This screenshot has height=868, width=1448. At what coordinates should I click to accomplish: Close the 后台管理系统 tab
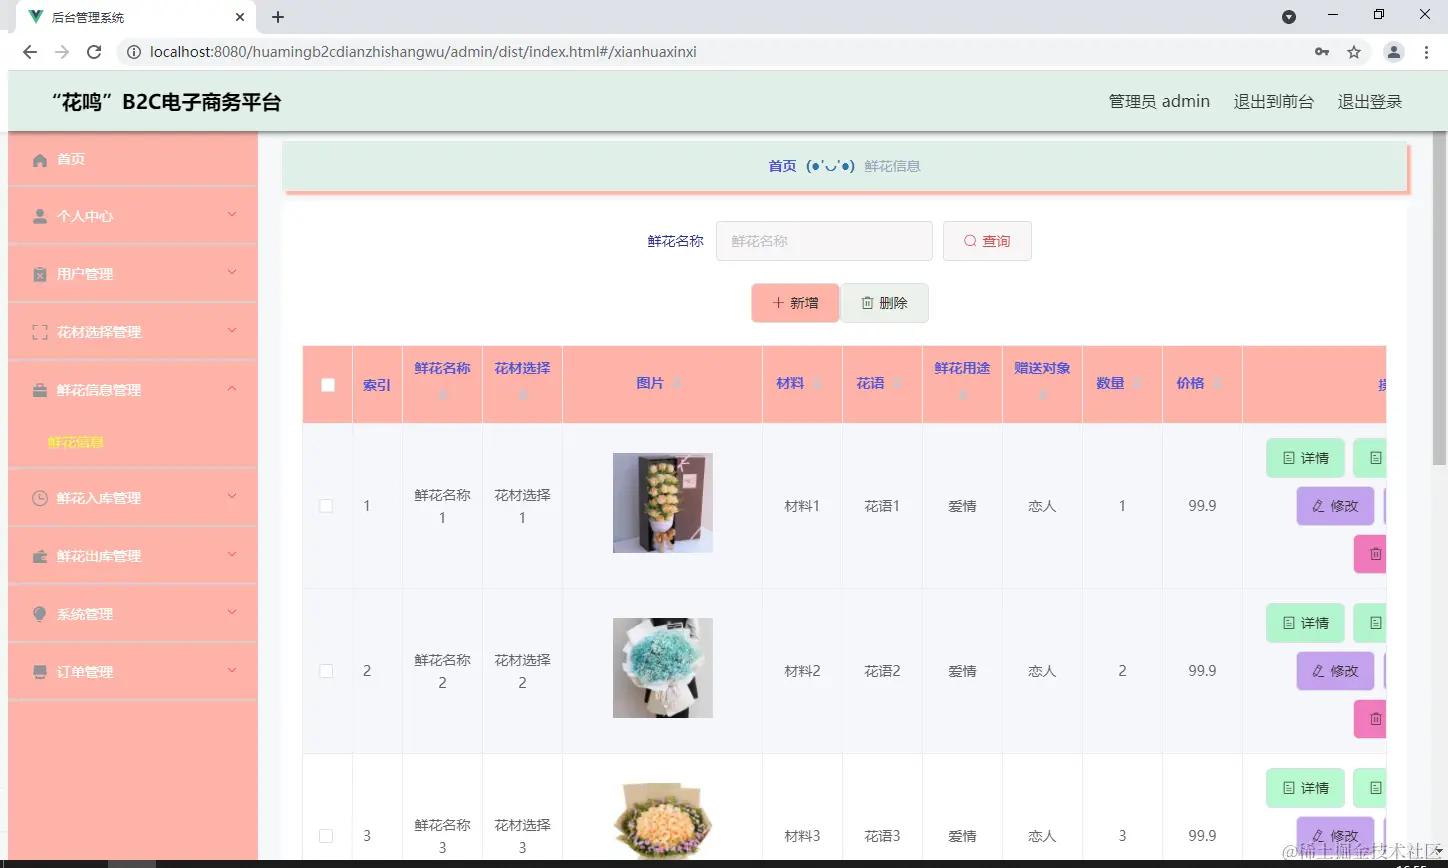pos(240,17)
